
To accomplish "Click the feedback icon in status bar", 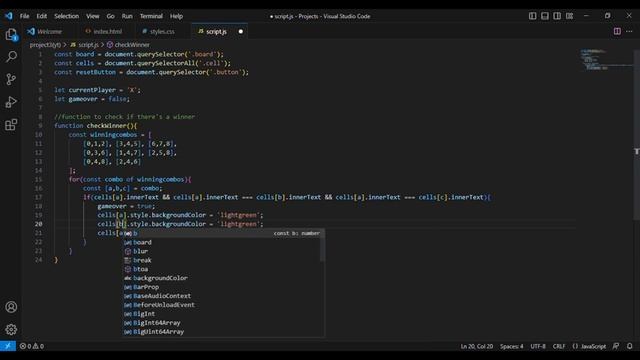I will pos(616,346).
